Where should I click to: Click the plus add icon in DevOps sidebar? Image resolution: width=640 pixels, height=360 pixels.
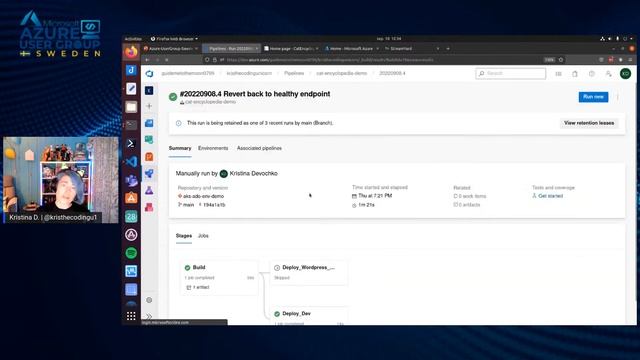pos(149,106)
